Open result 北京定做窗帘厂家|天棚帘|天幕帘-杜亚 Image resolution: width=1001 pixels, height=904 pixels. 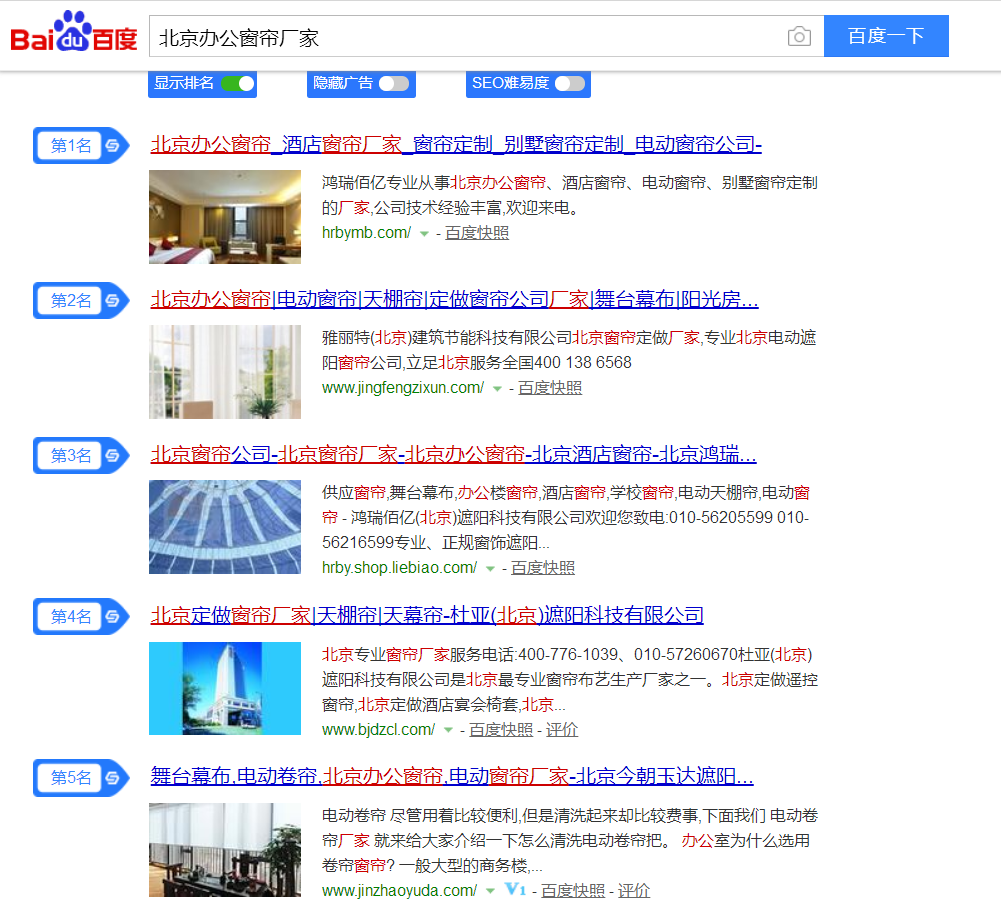coord(427,615)
